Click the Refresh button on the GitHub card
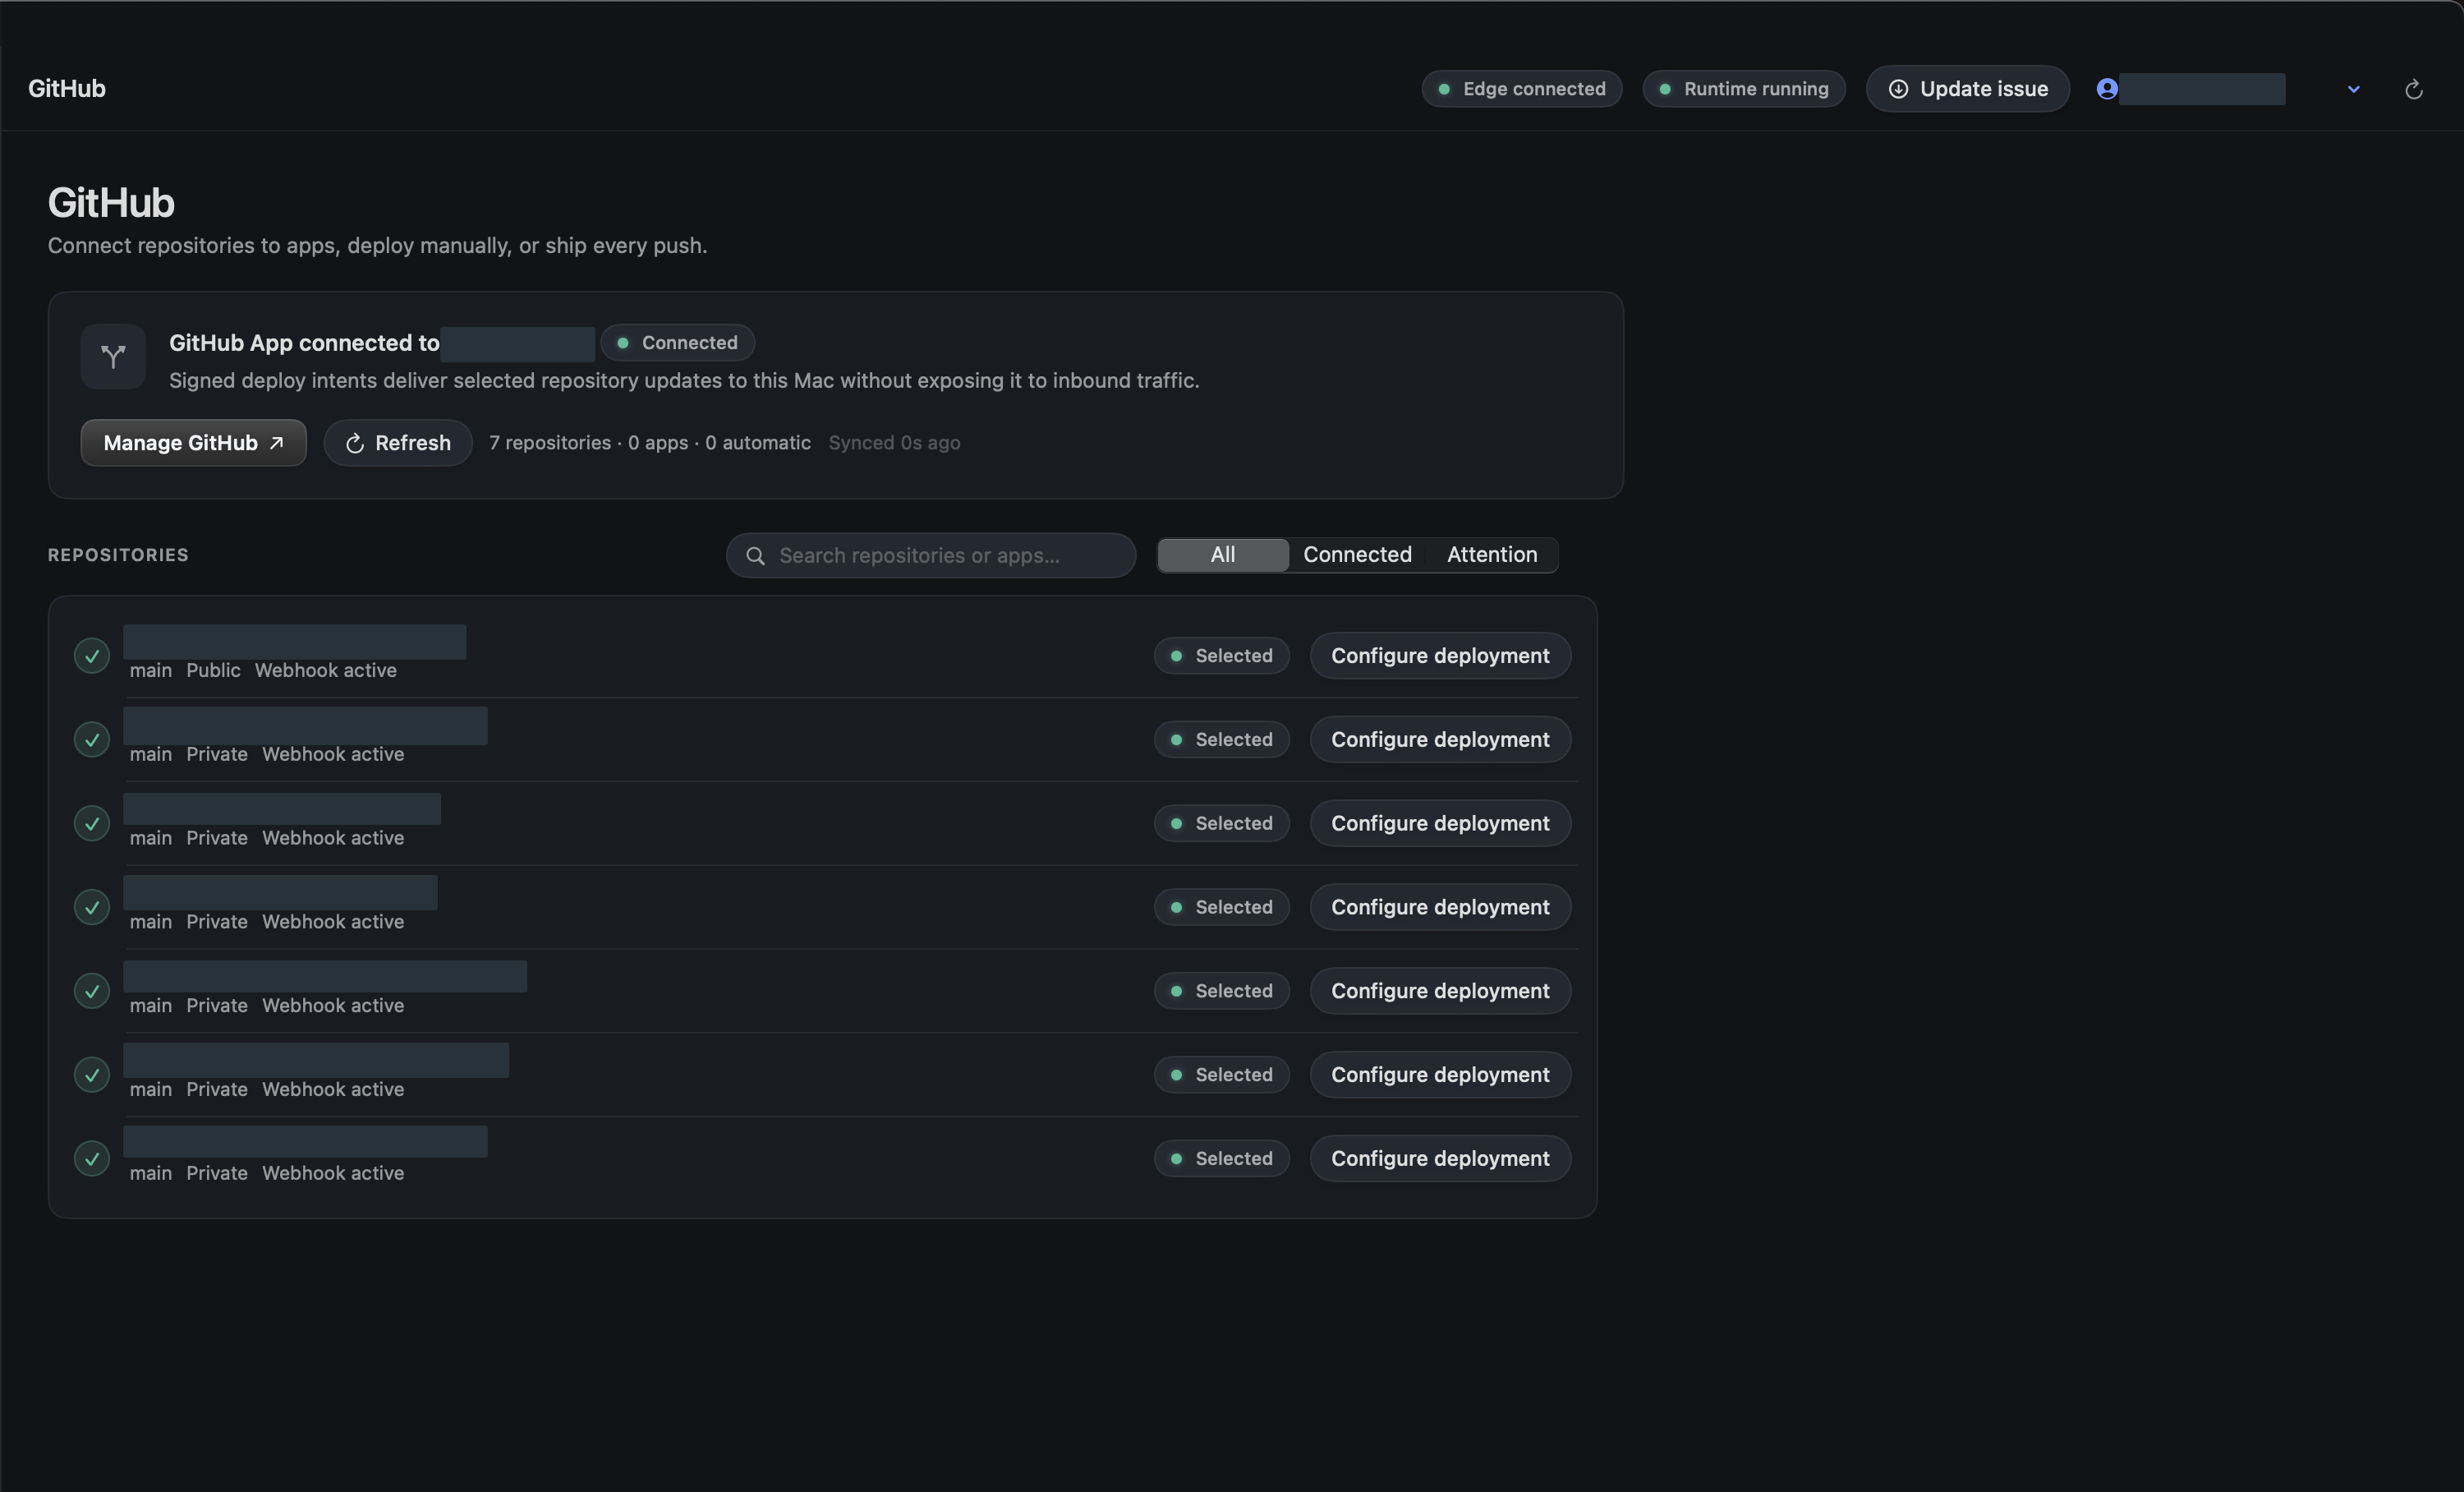Screen dimensions: 2464x1492 pos(397,443)
